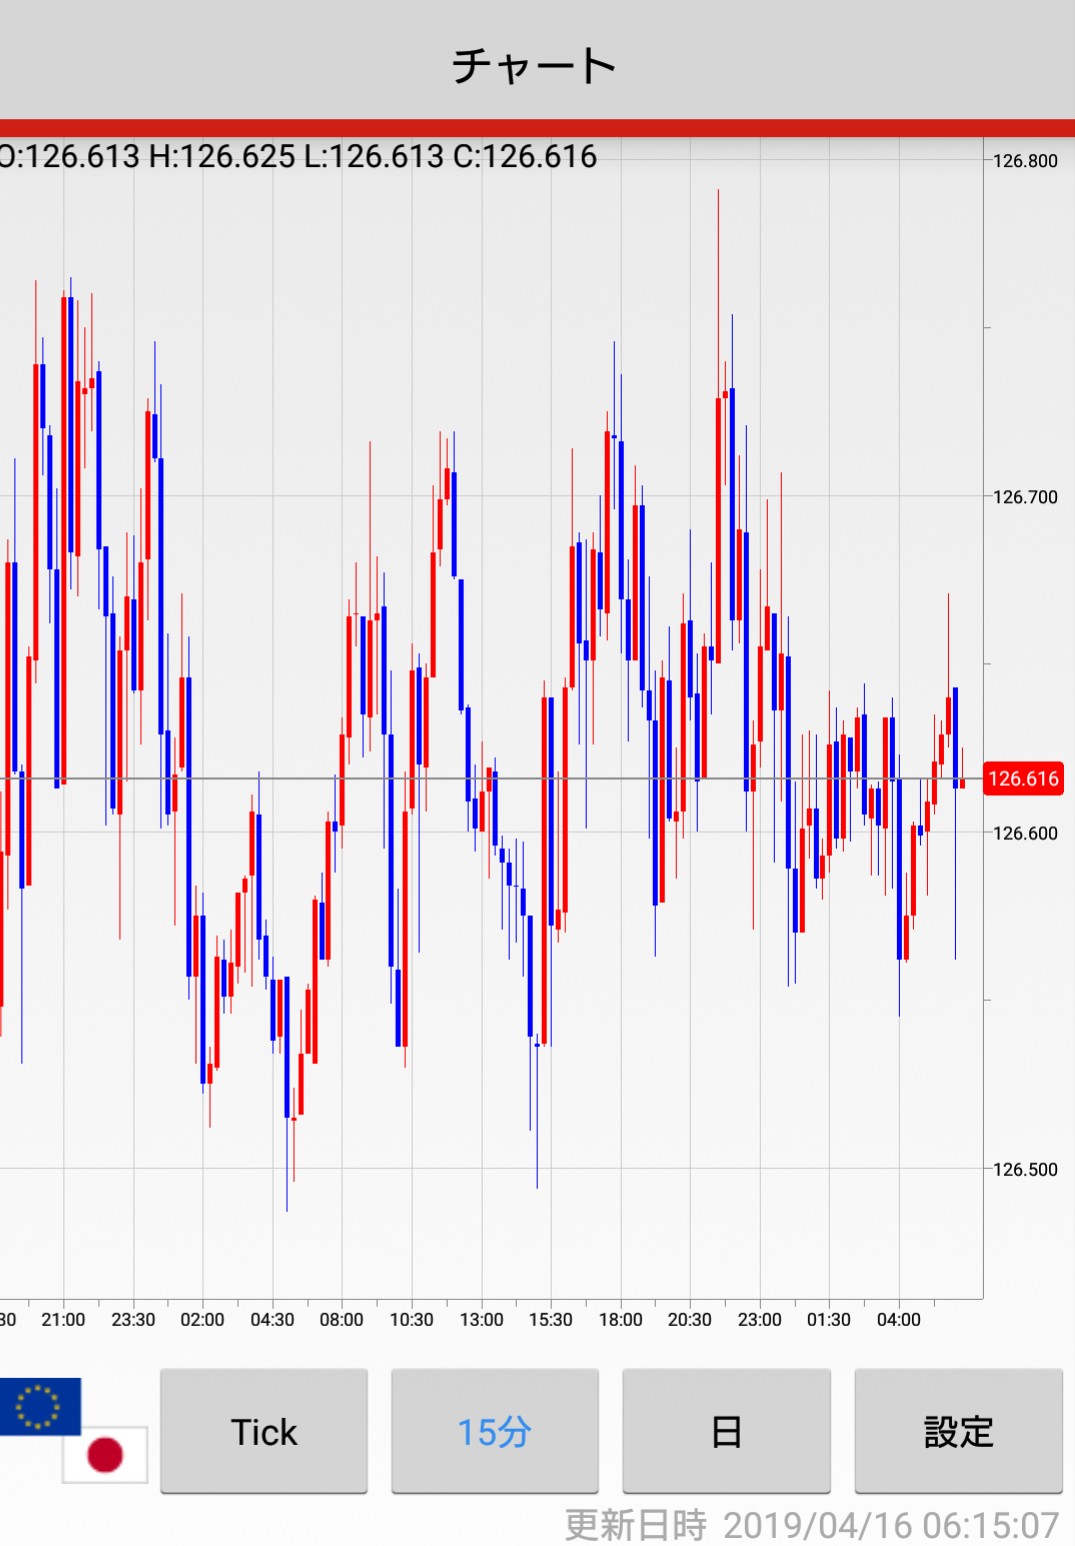Click the 126.500 price axis label
1075x1546 pixels.
pyautogui.click(x=1025, y=1169)
